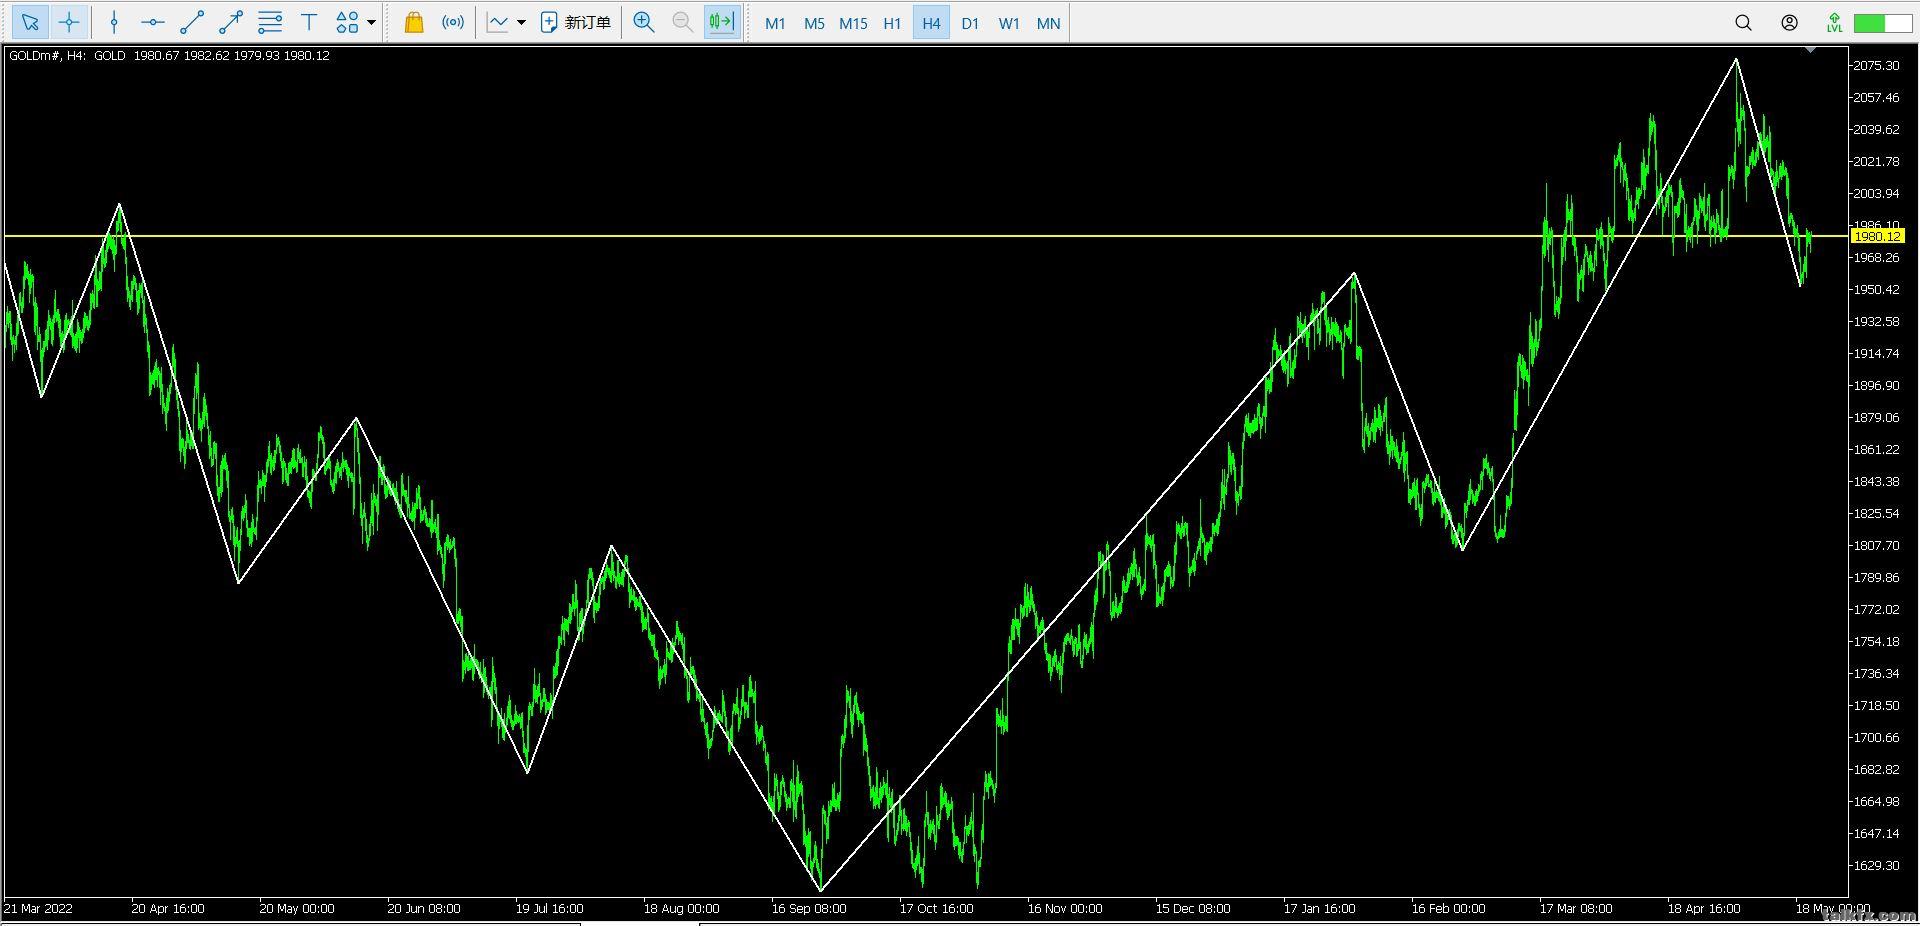Screen dimensions: 1920x926
Task: Switch to the M15 timeframe
Action: 853,23
